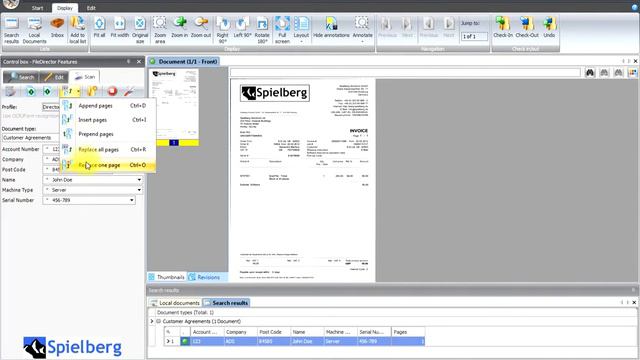Select the John Doe result row

click(x=294, y=341)
